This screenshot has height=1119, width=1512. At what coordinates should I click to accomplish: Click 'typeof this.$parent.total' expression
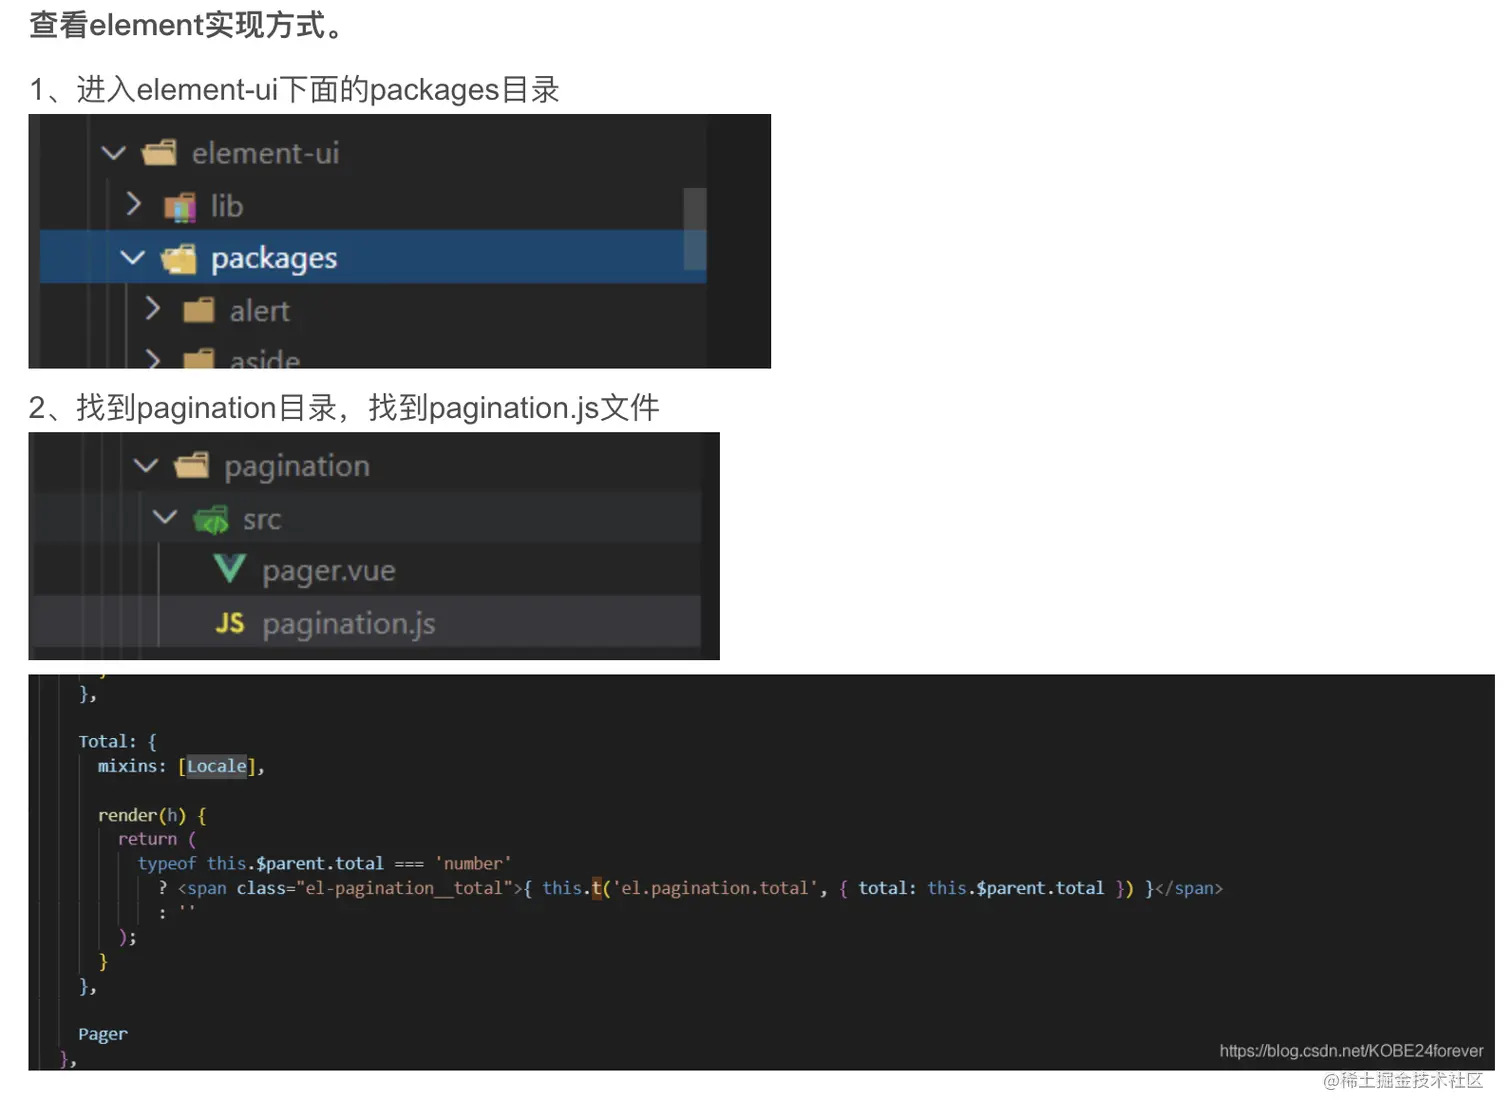pos(261,864)
